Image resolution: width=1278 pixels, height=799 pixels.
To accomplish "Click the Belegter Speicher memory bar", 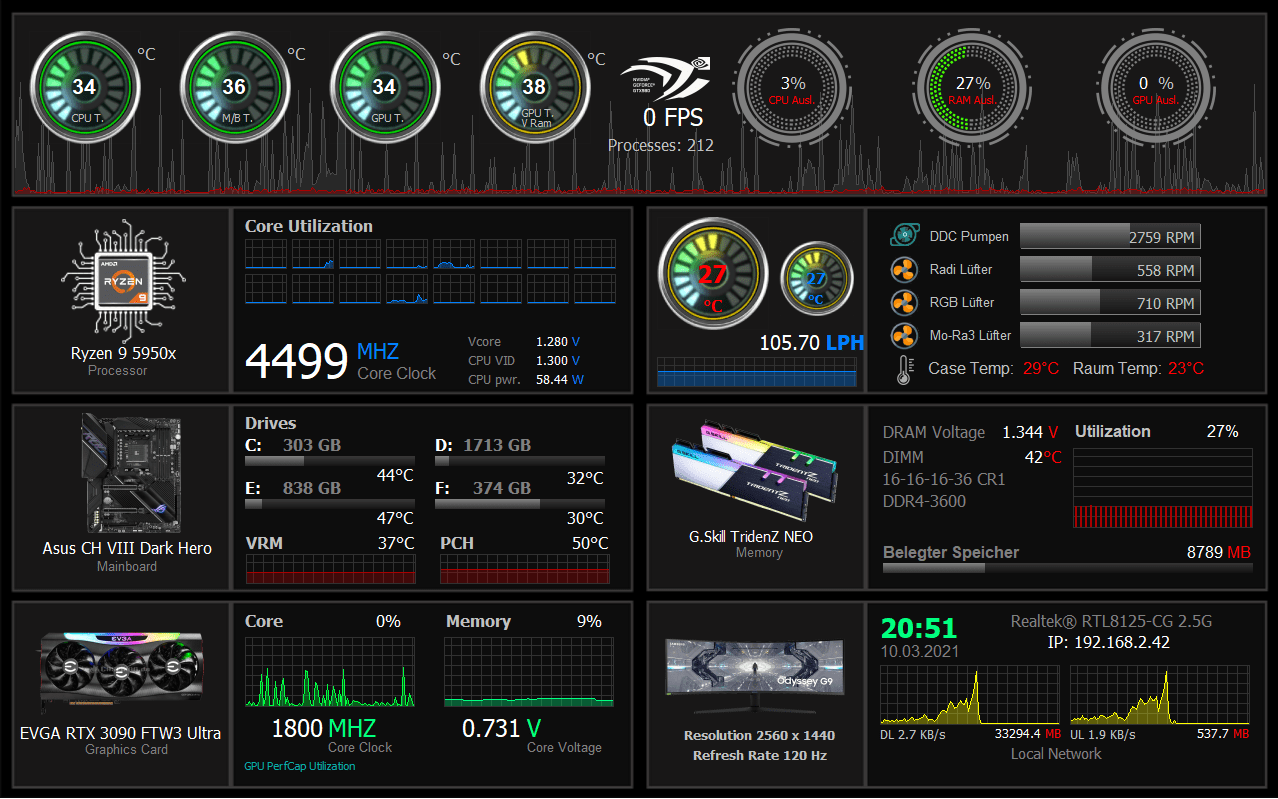I will point(1067,568).
